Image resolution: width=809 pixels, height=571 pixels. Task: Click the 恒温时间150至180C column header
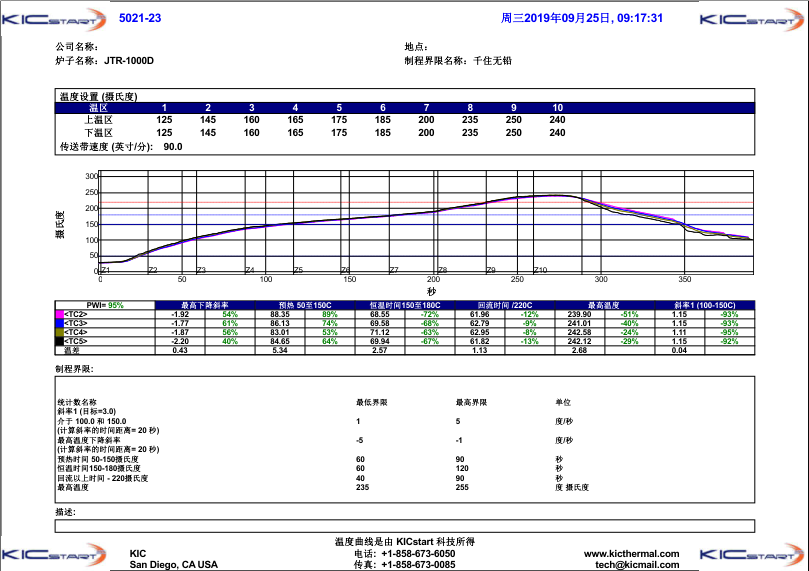[405, 305]
